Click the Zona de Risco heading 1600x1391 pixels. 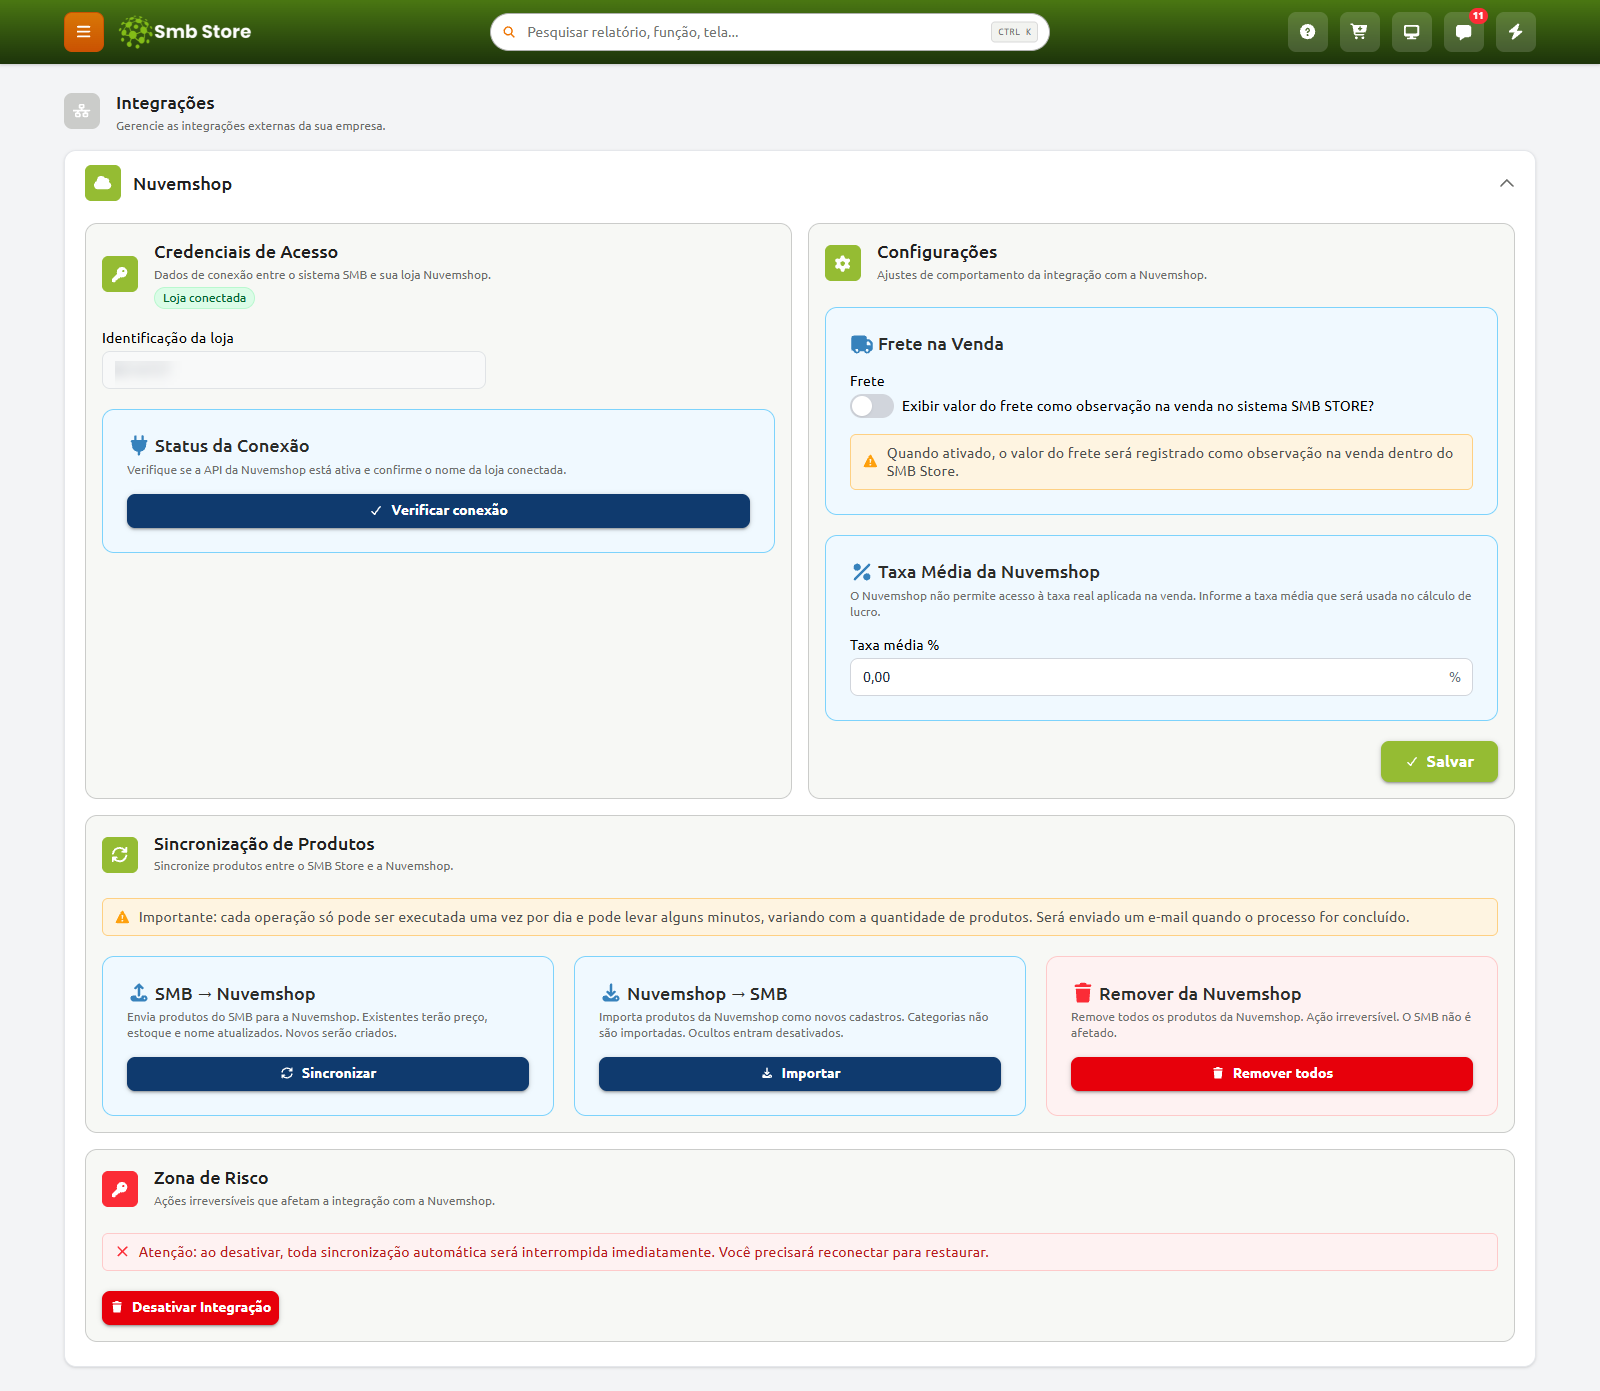pyautogui.click(x=211, y=1178)
